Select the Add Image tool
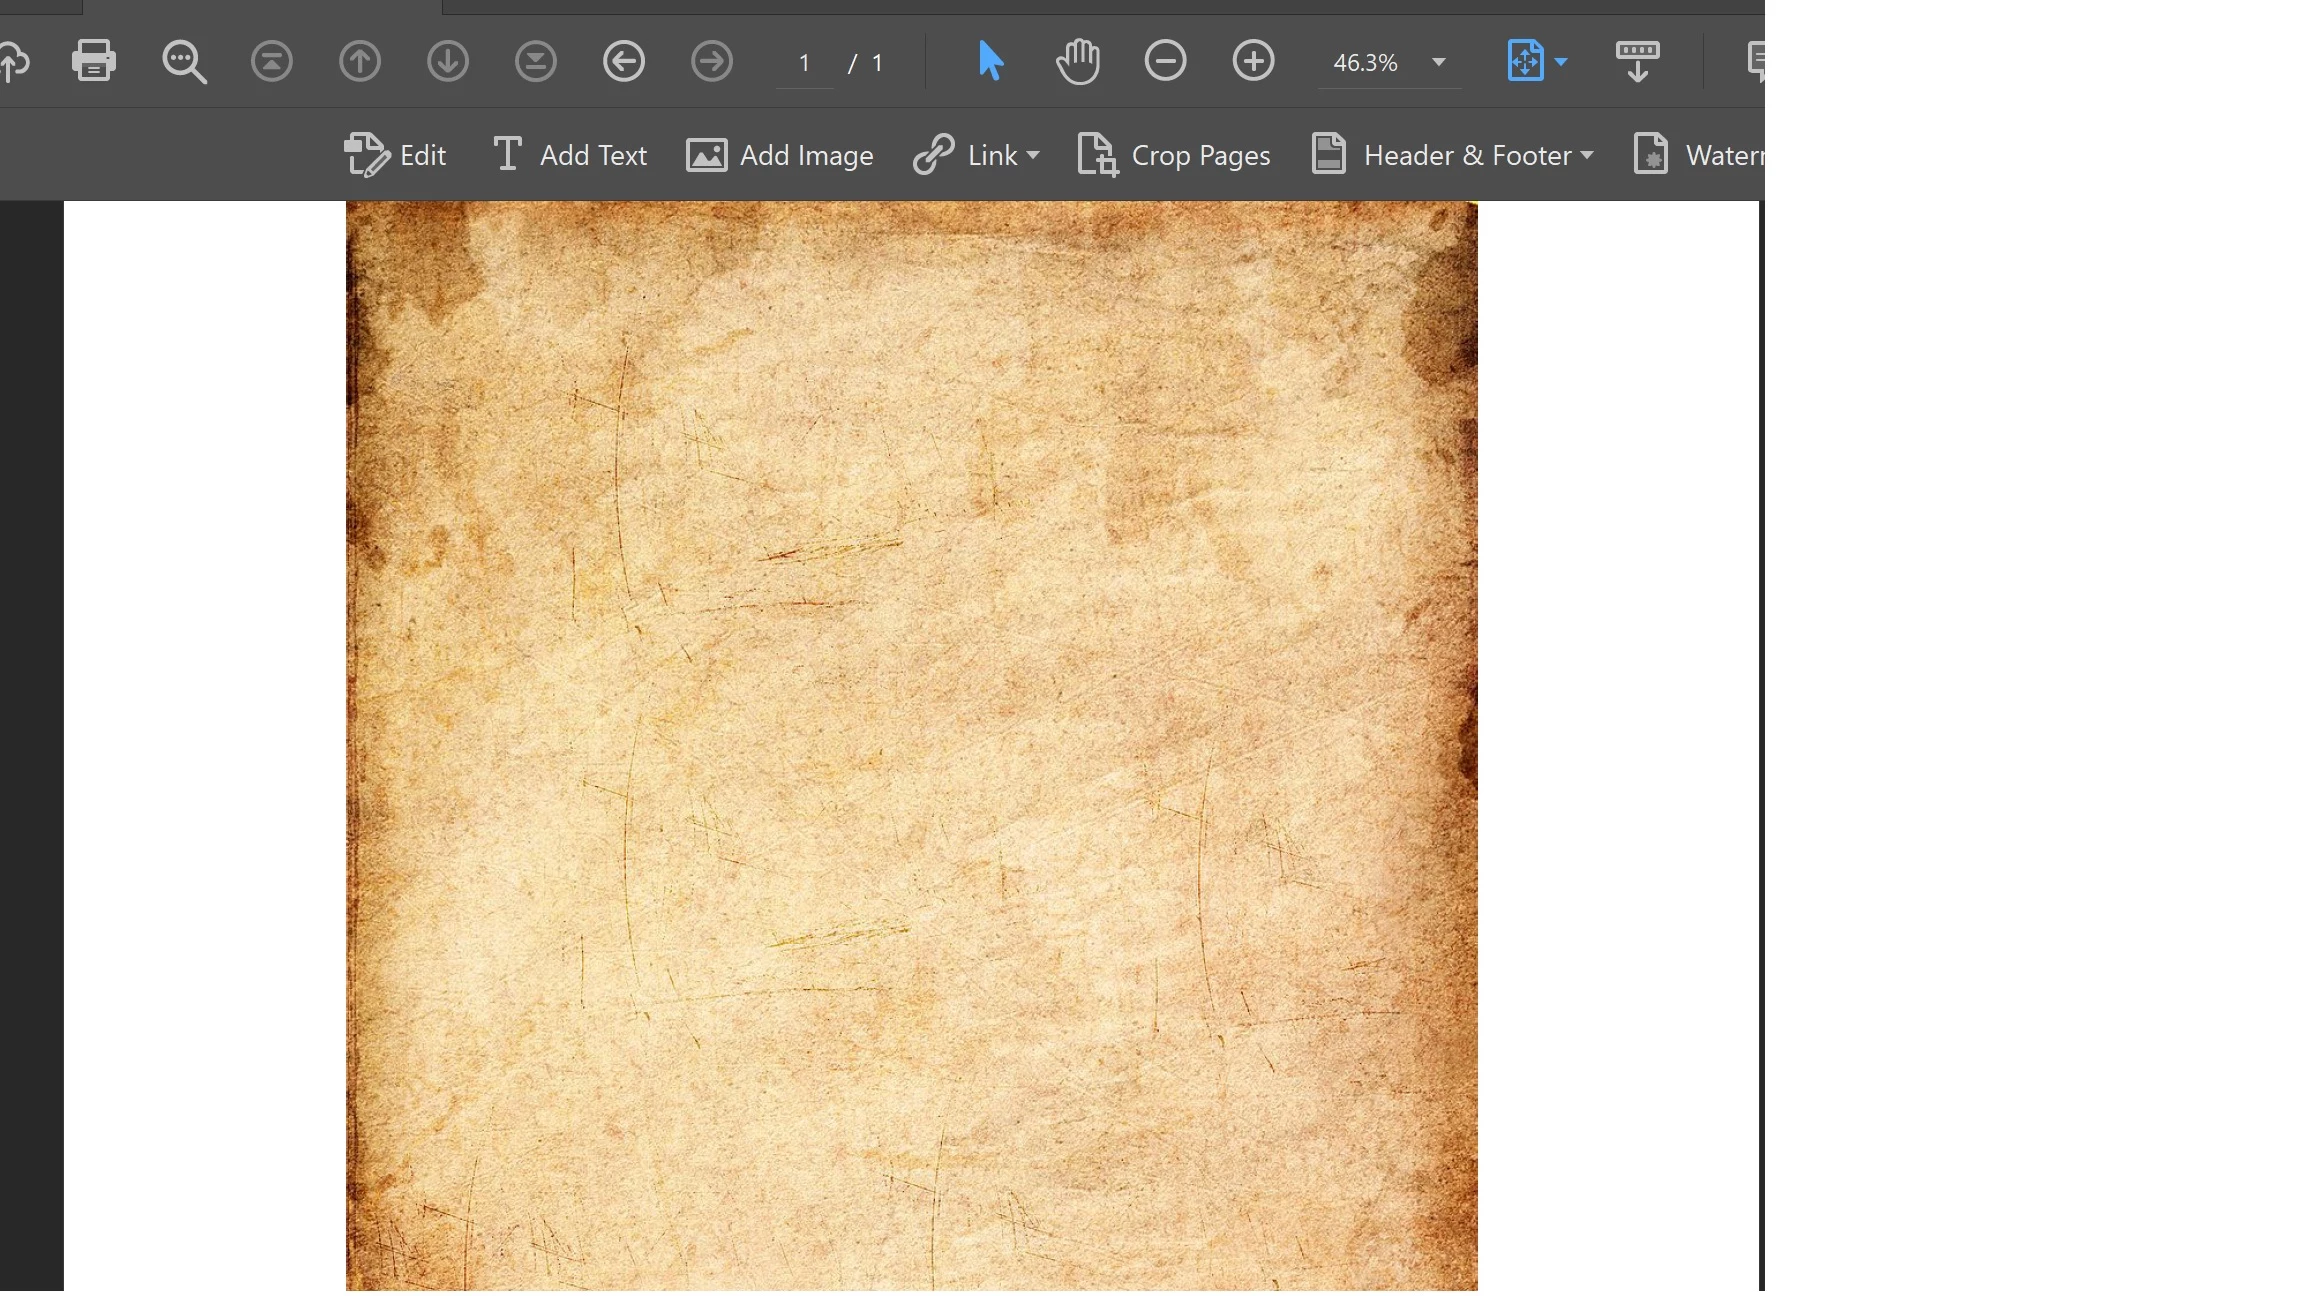The width and height of the screenshot is (2304, 1296). [x=780, y=156]
